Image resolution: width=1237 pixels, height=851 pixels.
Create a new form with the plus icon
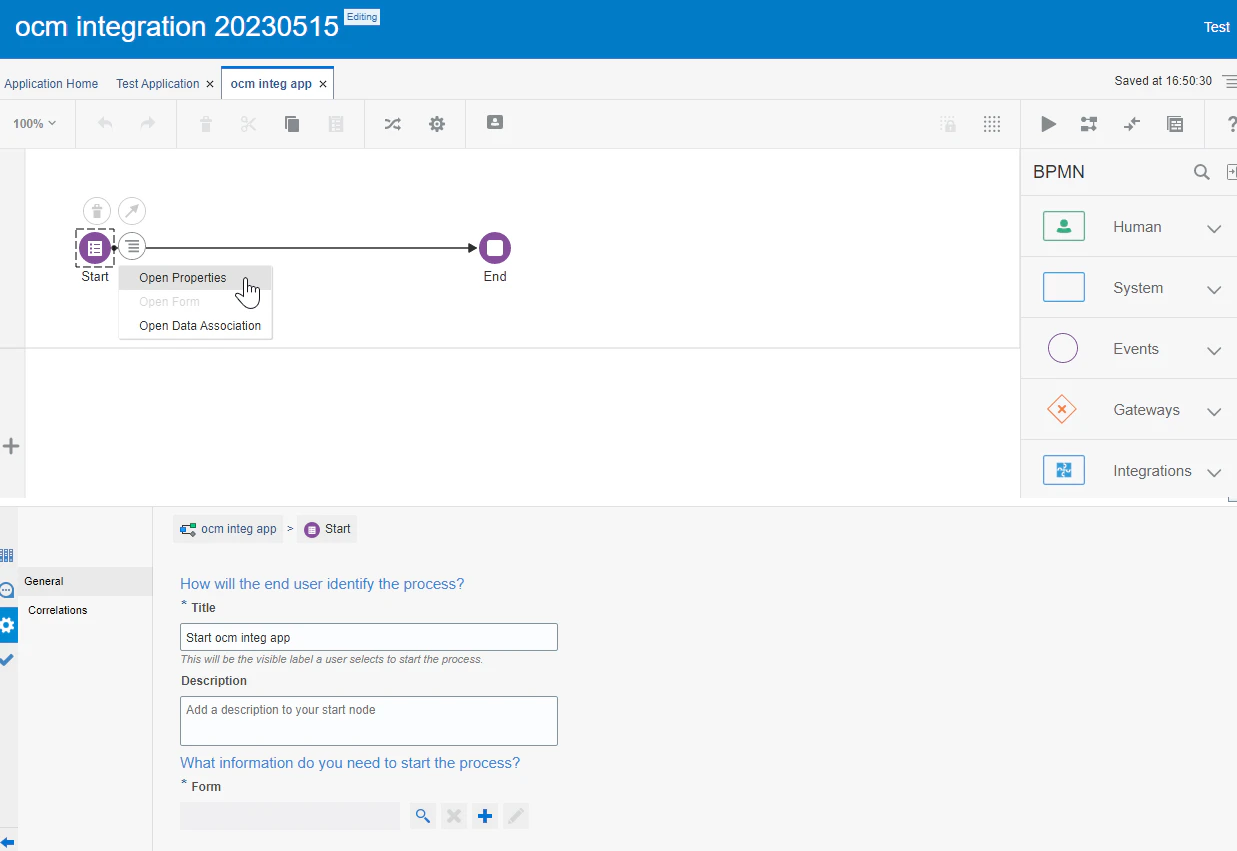485,816
